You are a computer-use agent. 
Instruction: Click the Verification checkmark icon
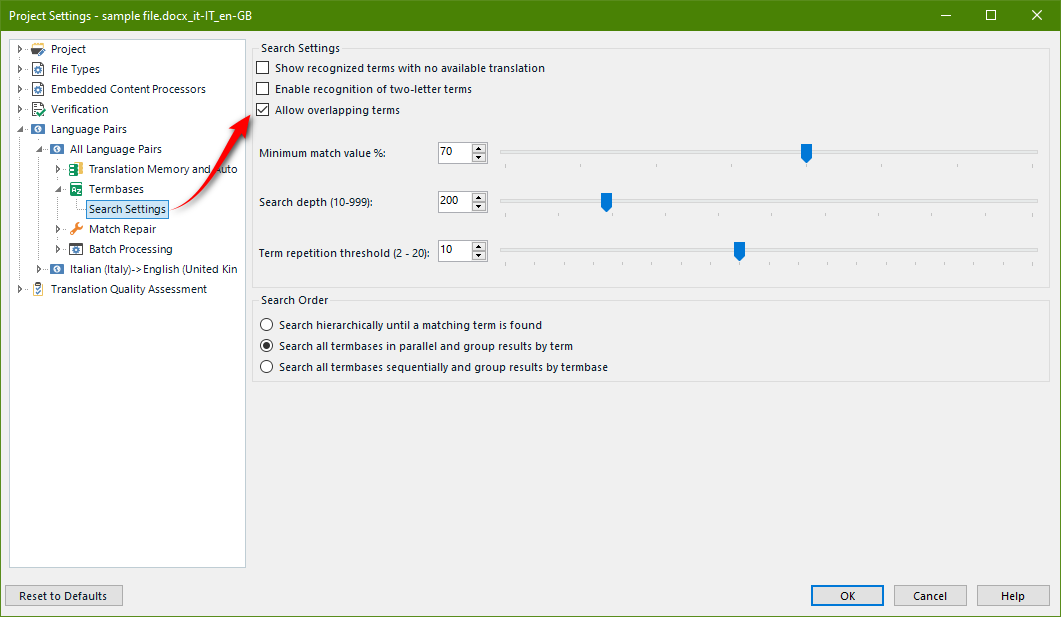pyautogui.click(x=38, y=109)
